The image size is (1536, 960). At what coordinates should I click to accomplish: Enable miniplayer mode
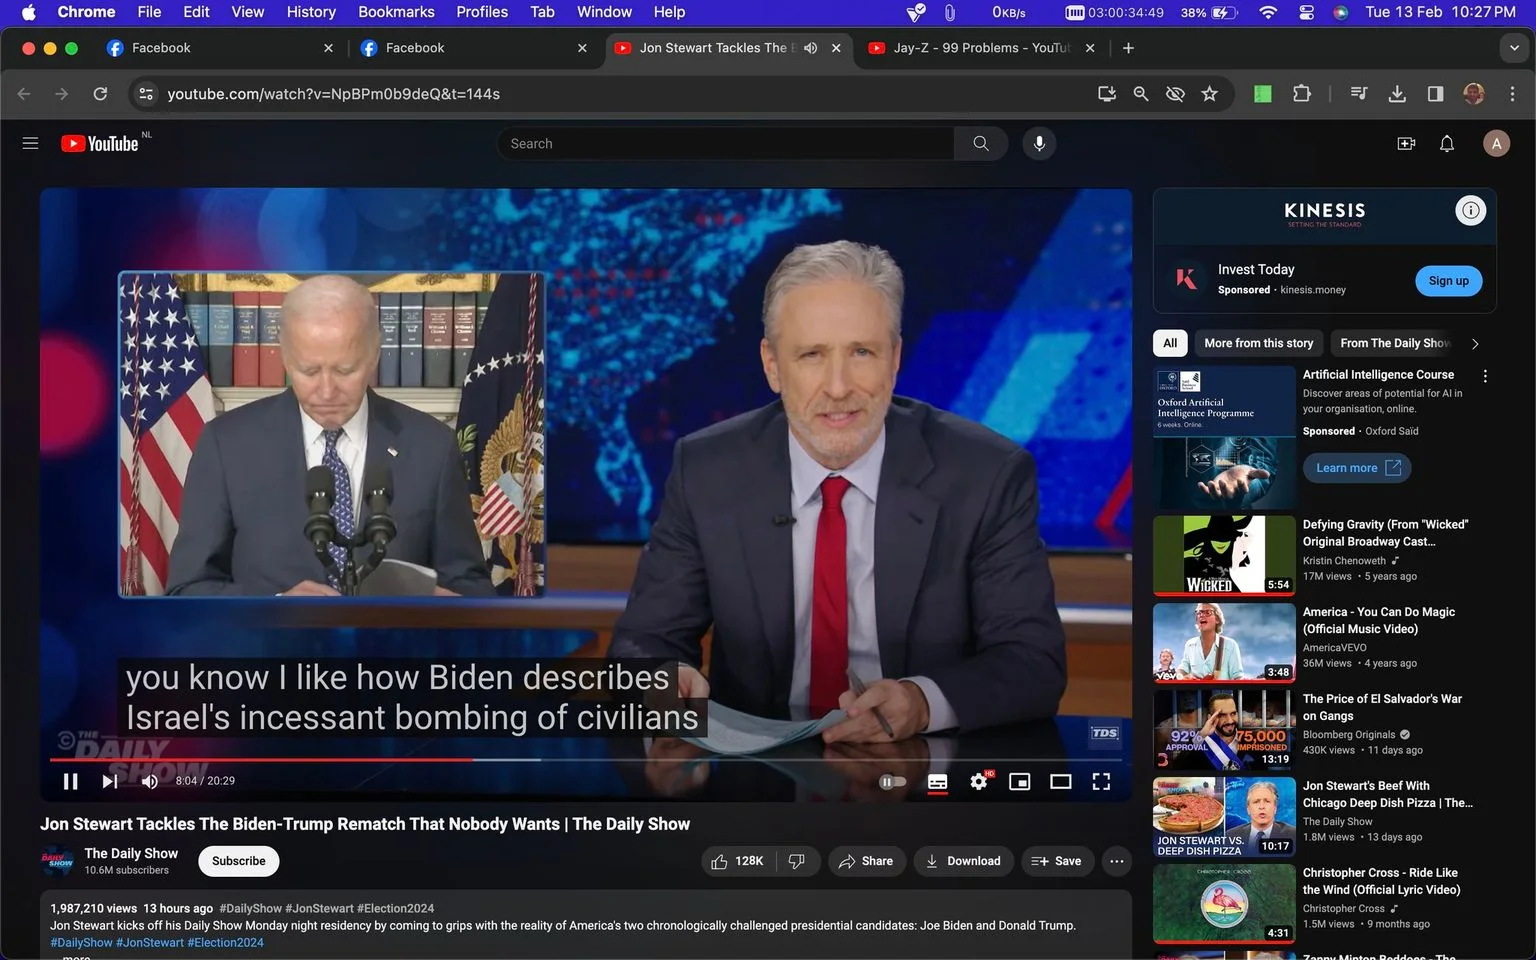click(1020, 782)
